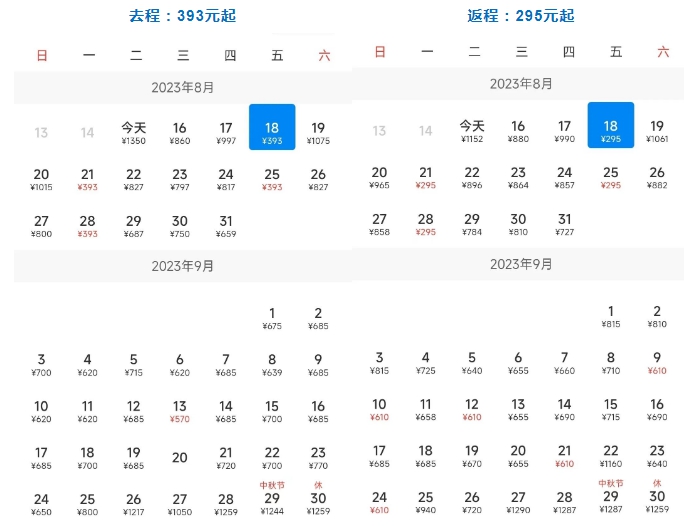Select August 31 return at ¥727

coord(565,225)
